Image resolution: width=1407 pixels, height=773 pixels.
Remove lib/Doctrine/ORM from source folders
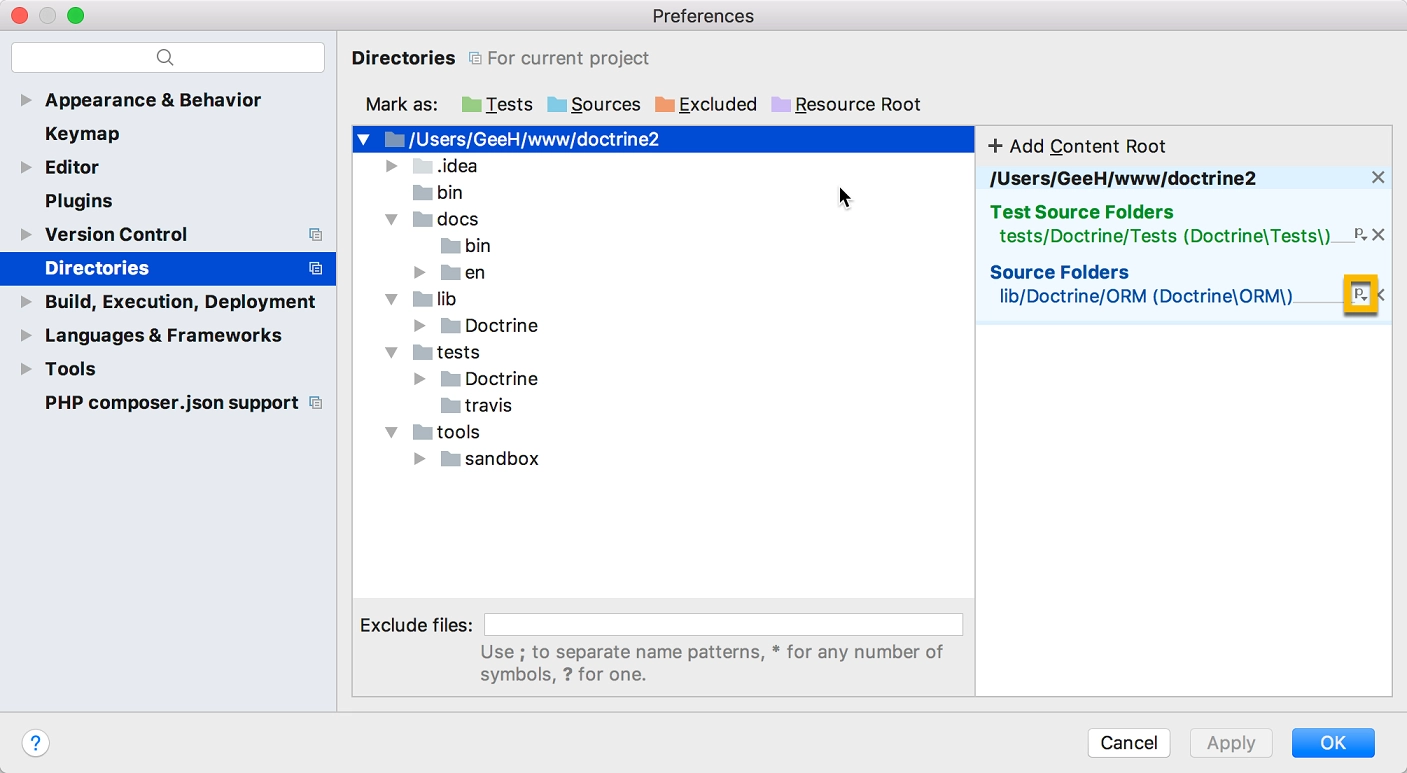1381,295
